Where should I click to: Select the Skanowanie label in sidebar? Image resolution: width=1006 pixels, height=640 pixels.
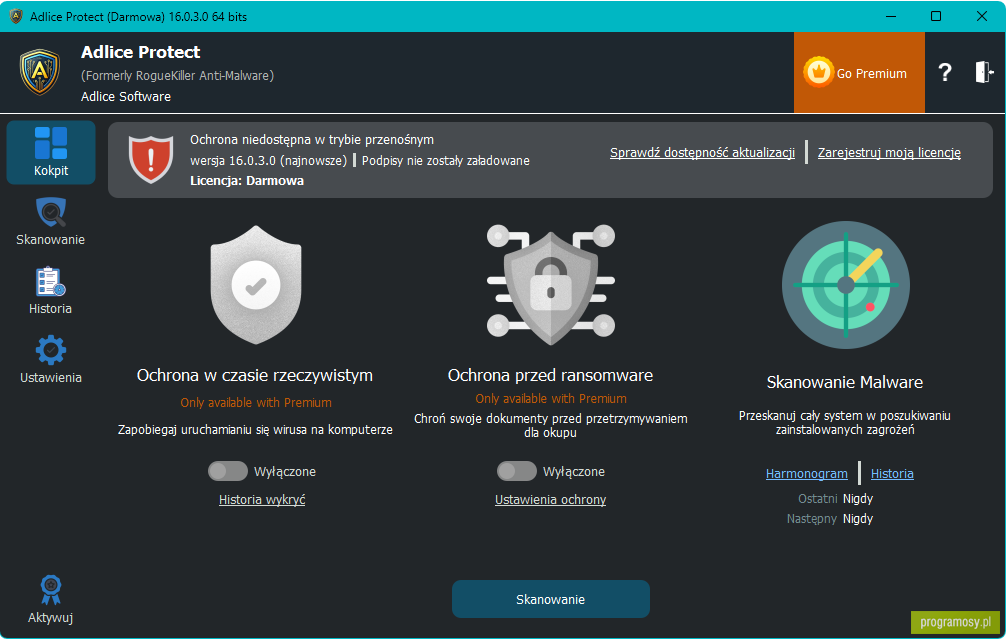[51, 240]
